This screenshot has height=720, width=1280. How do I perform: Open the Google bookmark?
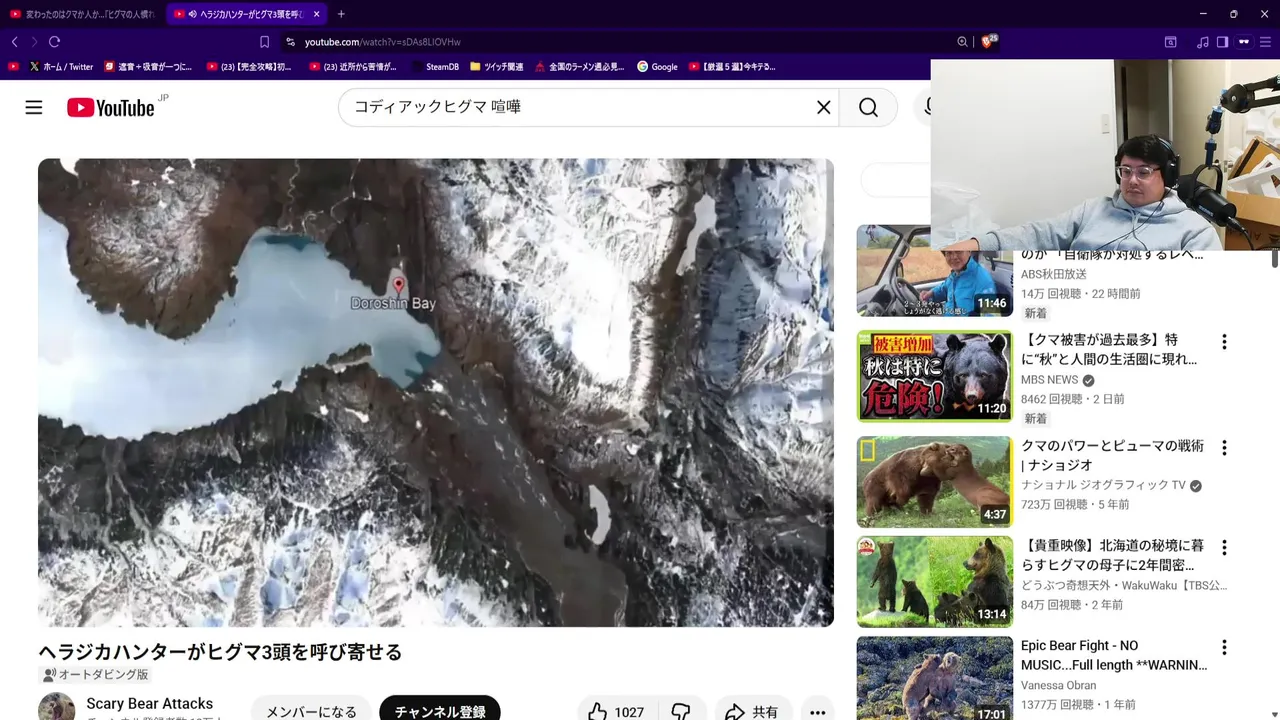[x=657, y=67]
